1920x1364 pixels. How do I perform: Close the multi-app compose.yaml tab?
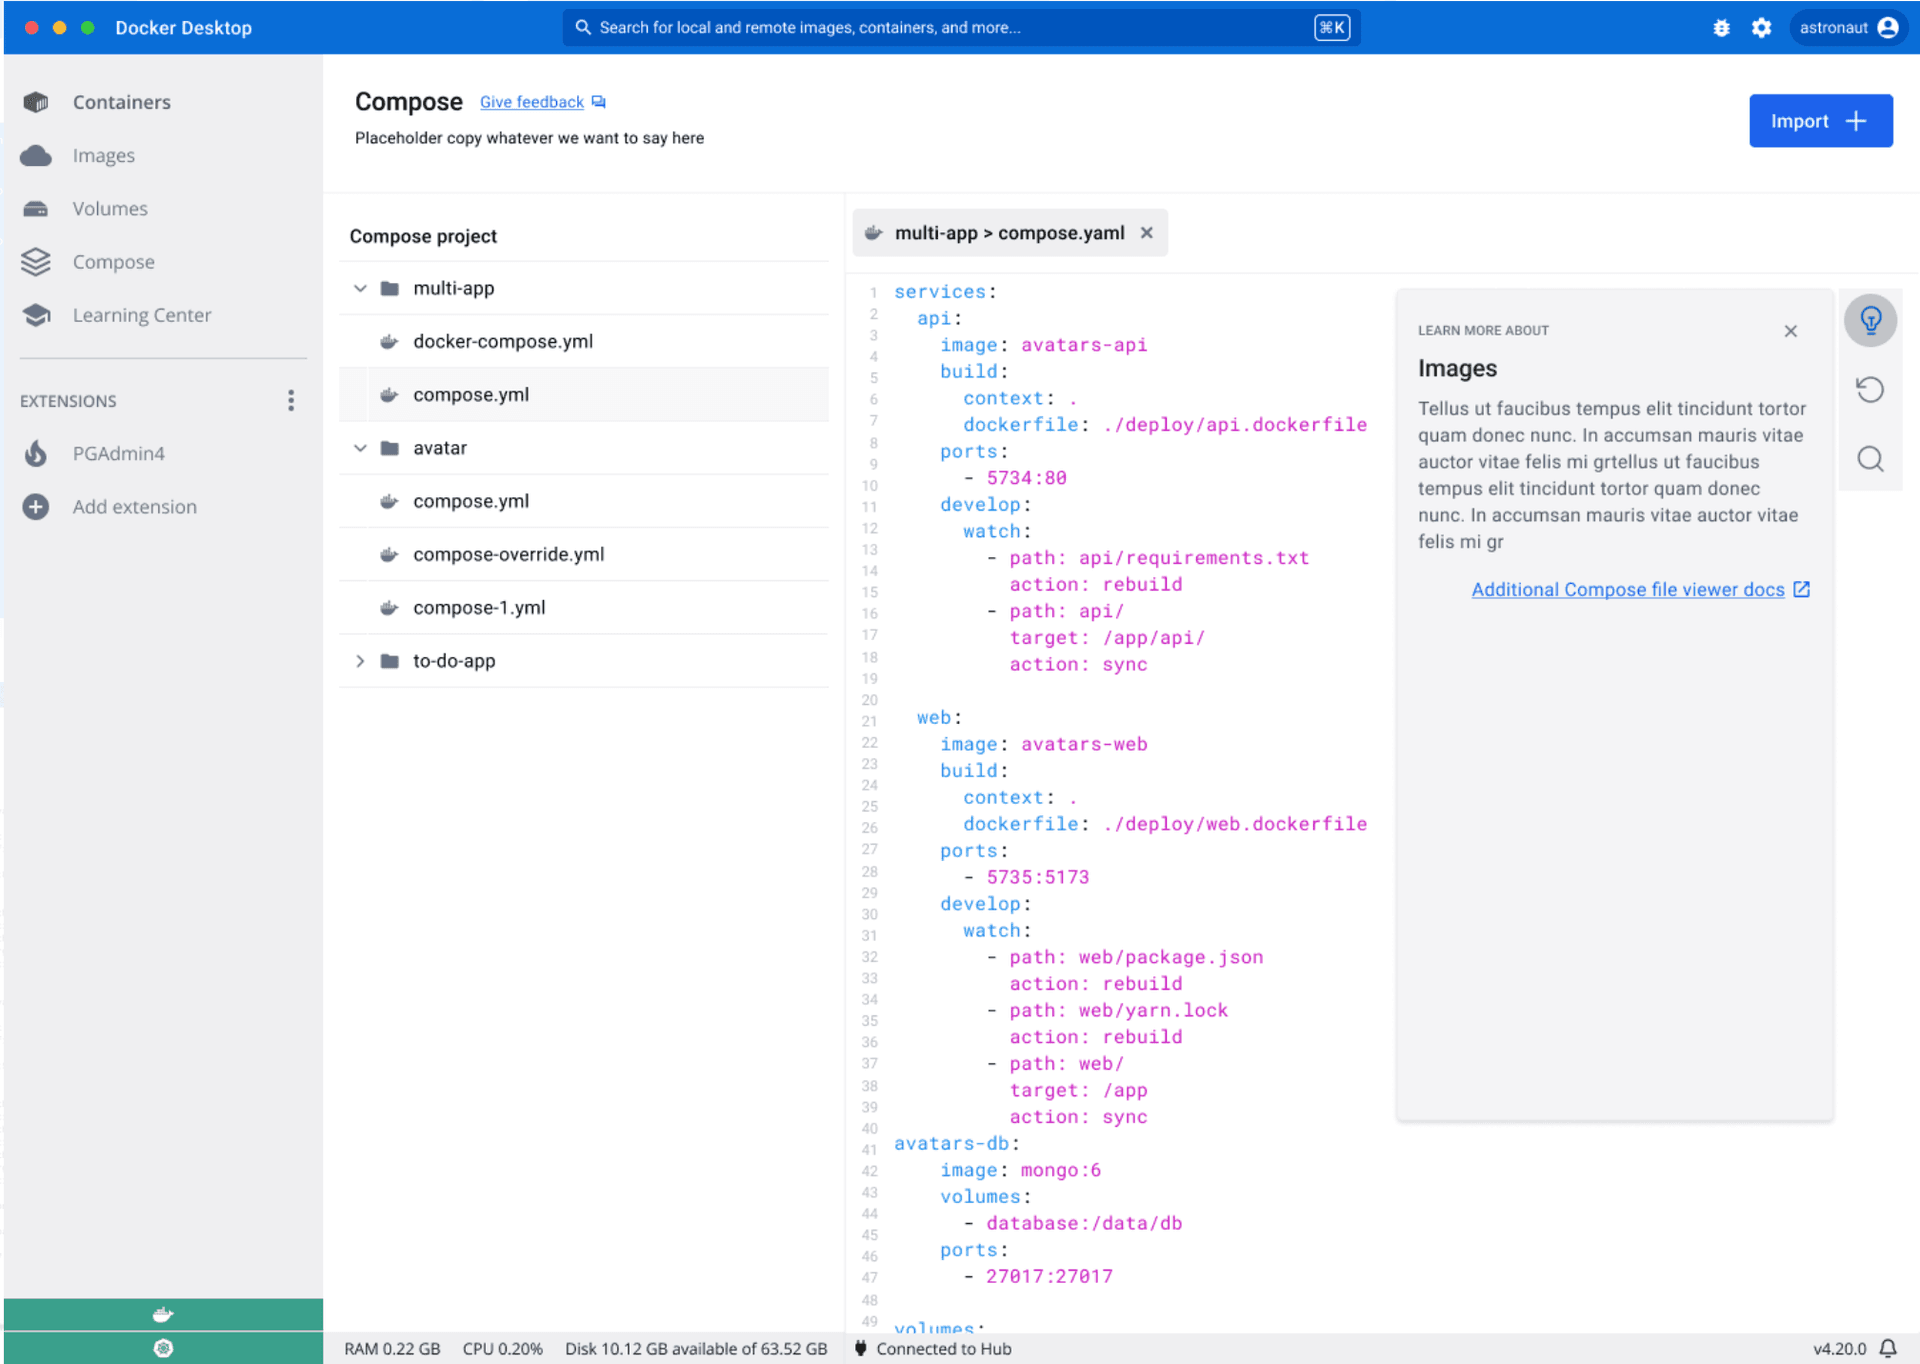[x=1147, y=233]
